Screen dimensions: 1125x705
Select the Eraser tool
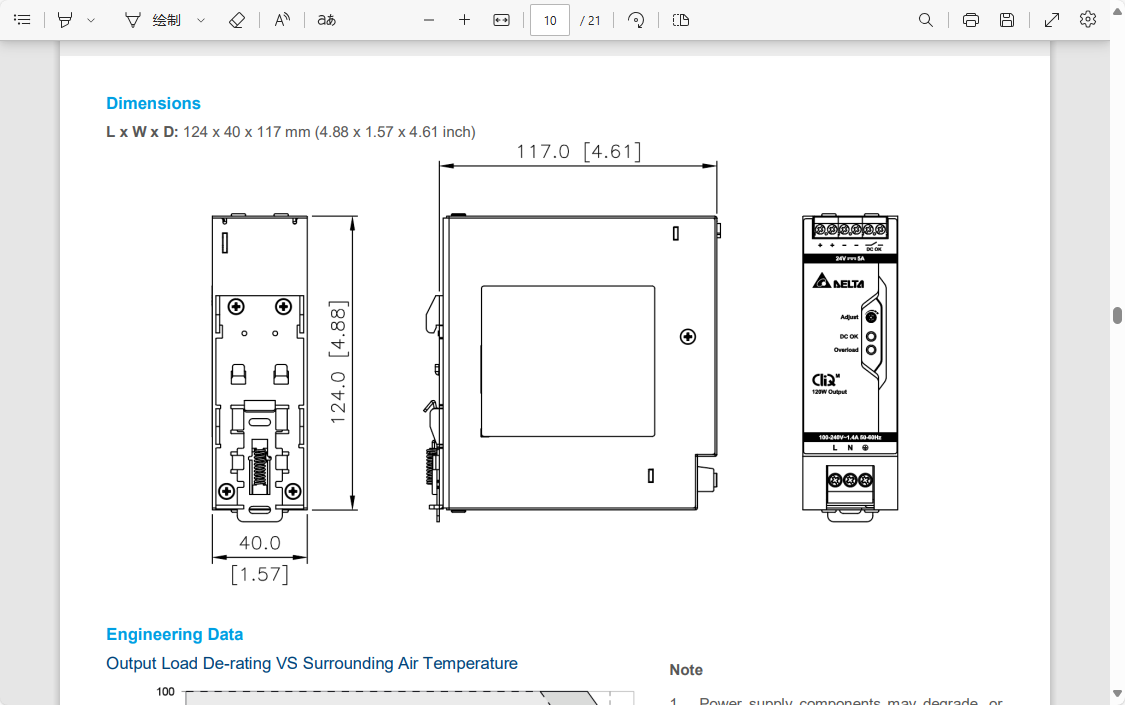[x=237, y=20]
